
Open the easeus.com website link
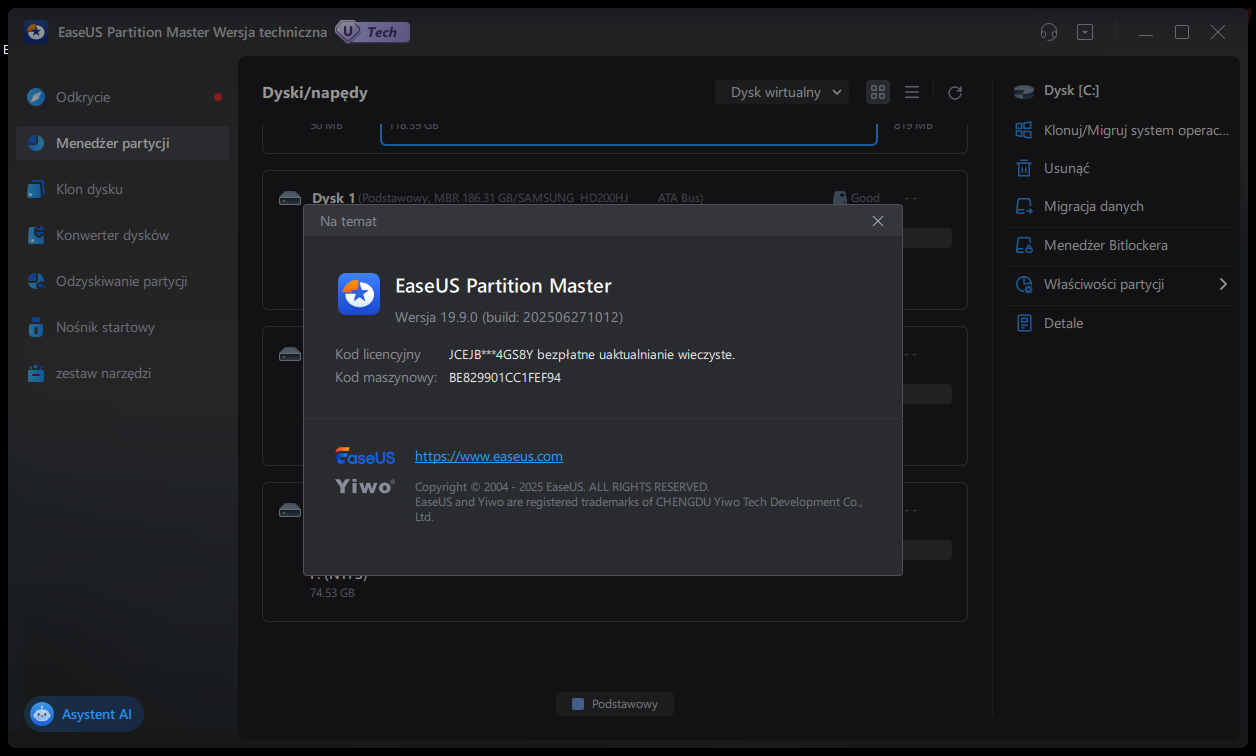pyautogui.click(x=489, y=456)
